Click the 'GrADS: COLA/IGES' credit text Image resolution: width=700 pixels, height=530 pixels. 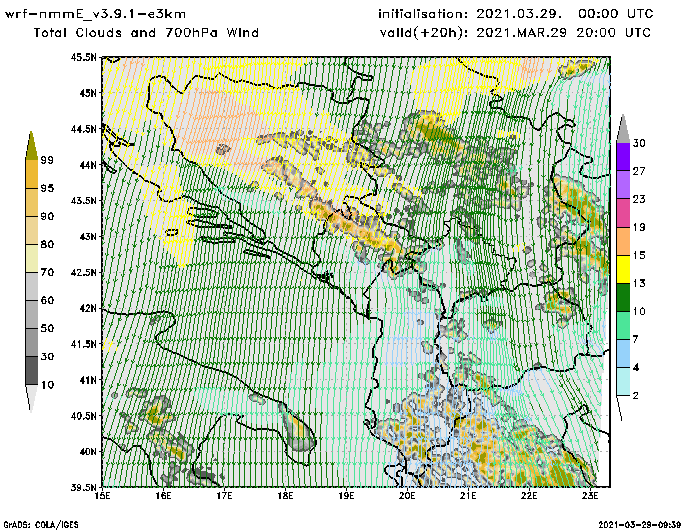(41, 525)
